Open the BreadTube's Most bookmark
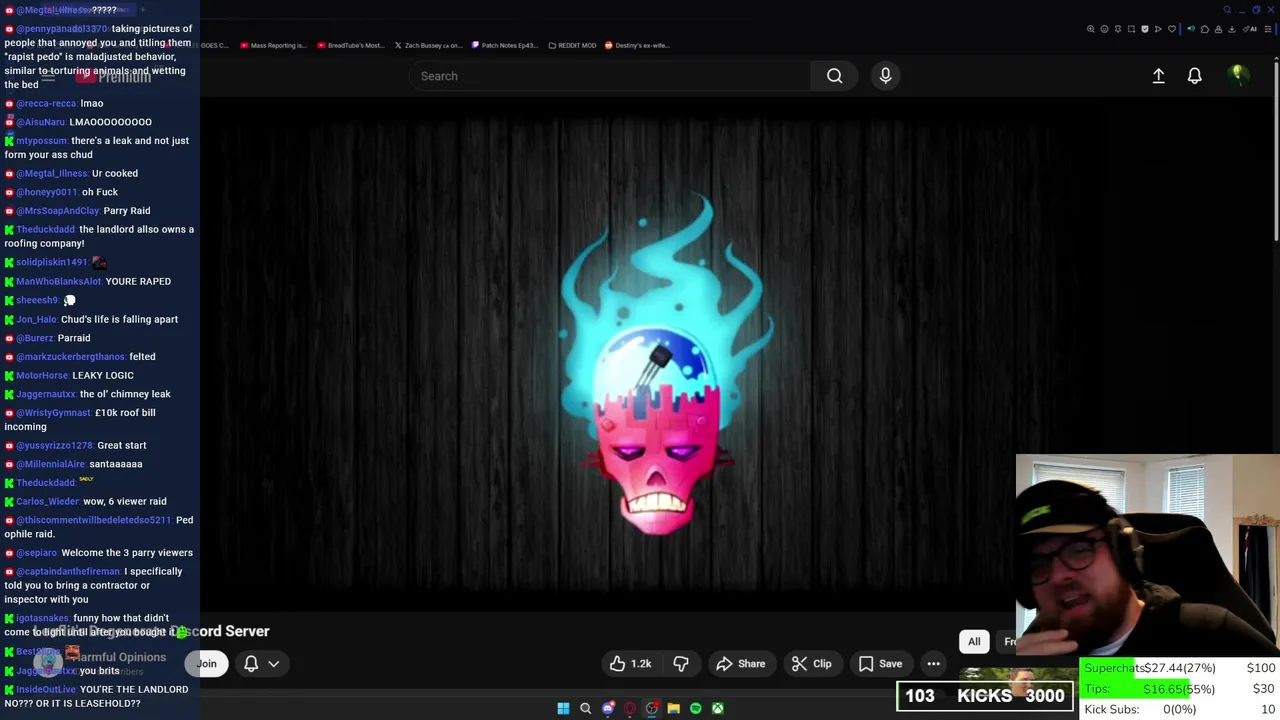 (350, 45)
